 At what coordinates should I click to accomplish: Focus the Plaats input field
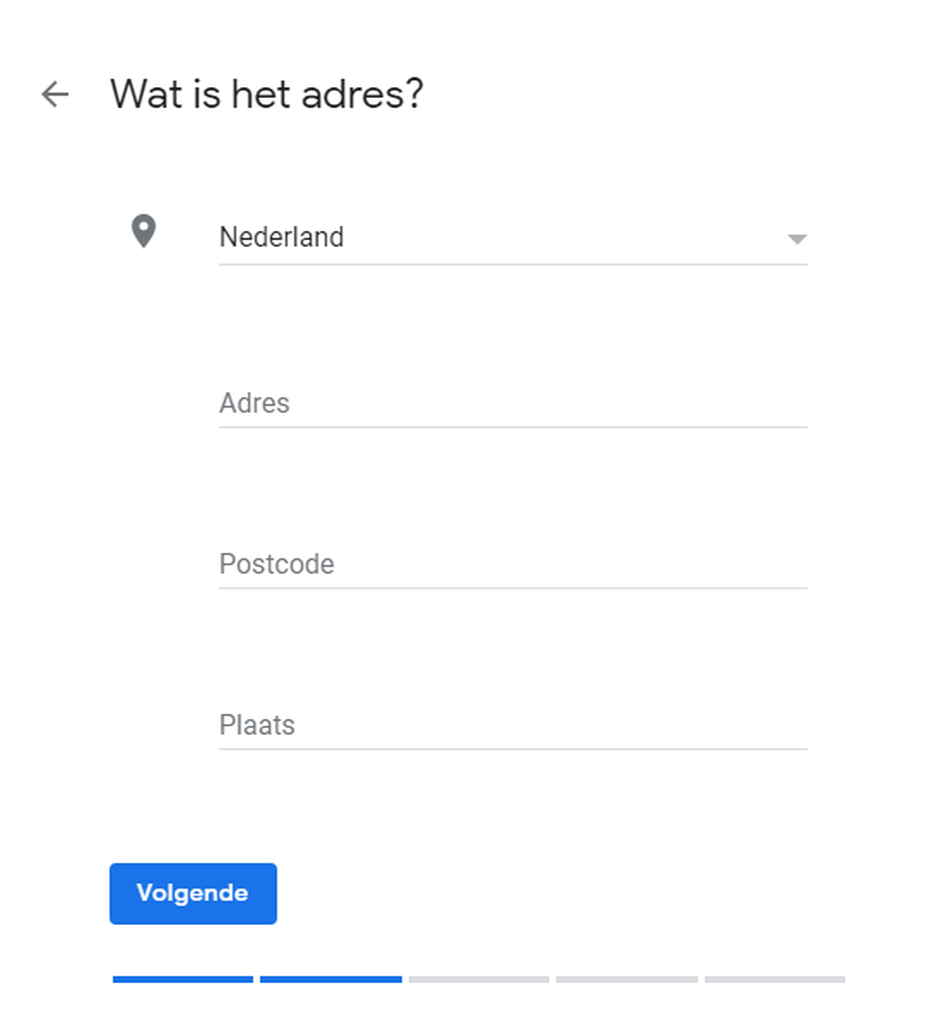click(513, 725)
